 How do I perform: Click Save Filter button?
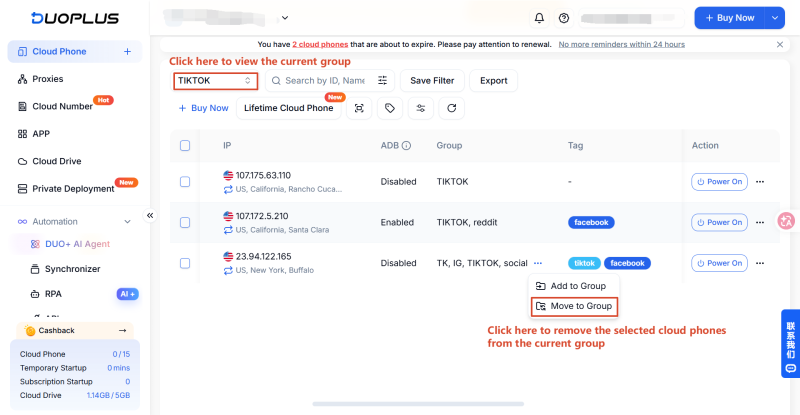point(432,81)
